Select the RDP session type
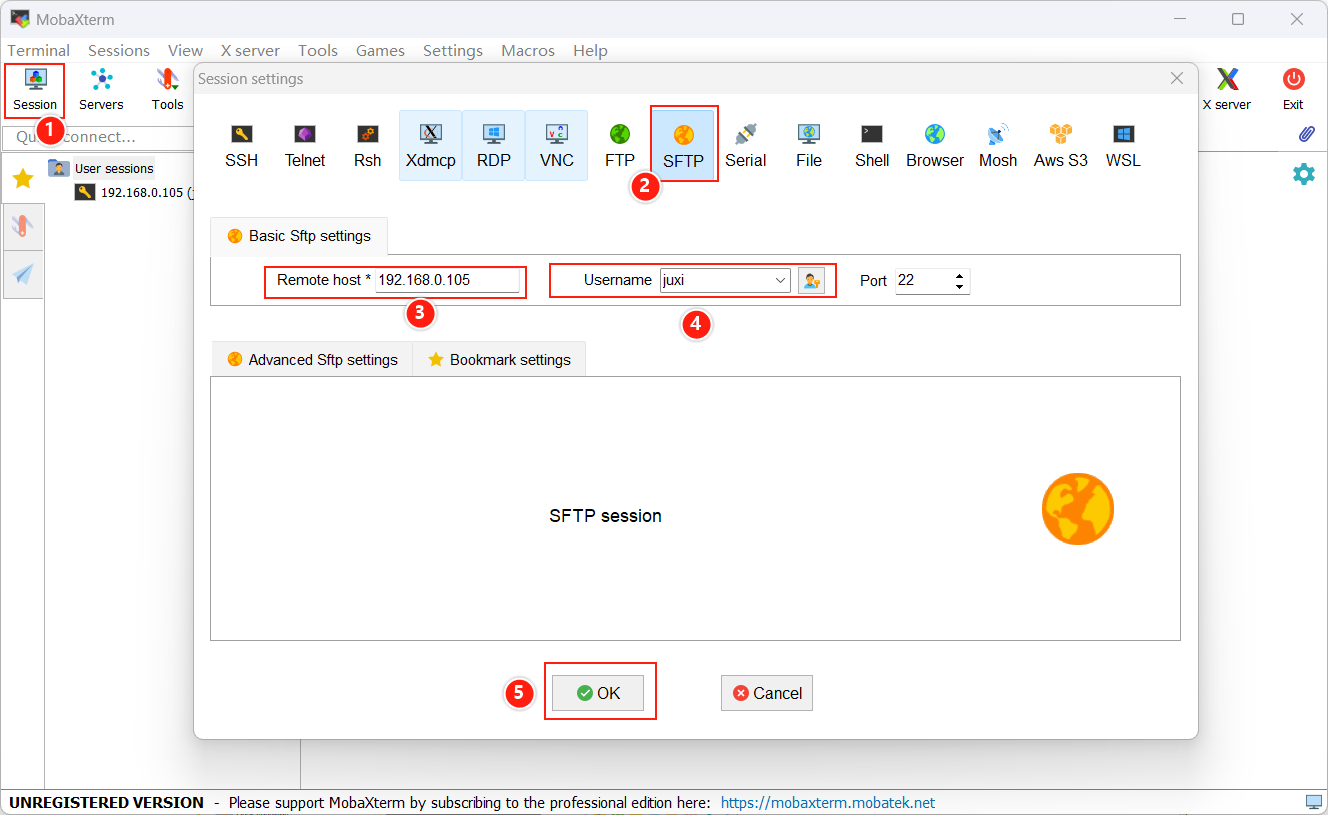1328x815 pixels. pyautogui.click(x=494, y=146)
